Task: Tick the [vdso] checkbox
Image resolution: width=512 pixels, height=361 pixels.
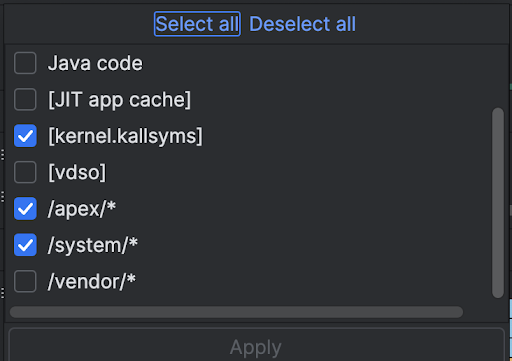Action: point(25,172)
